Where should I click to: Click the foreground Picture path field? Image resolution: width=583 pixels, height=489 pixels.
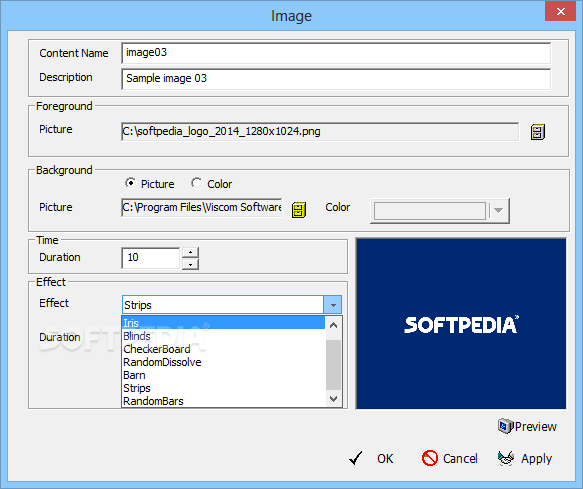(x=320, y=132)
